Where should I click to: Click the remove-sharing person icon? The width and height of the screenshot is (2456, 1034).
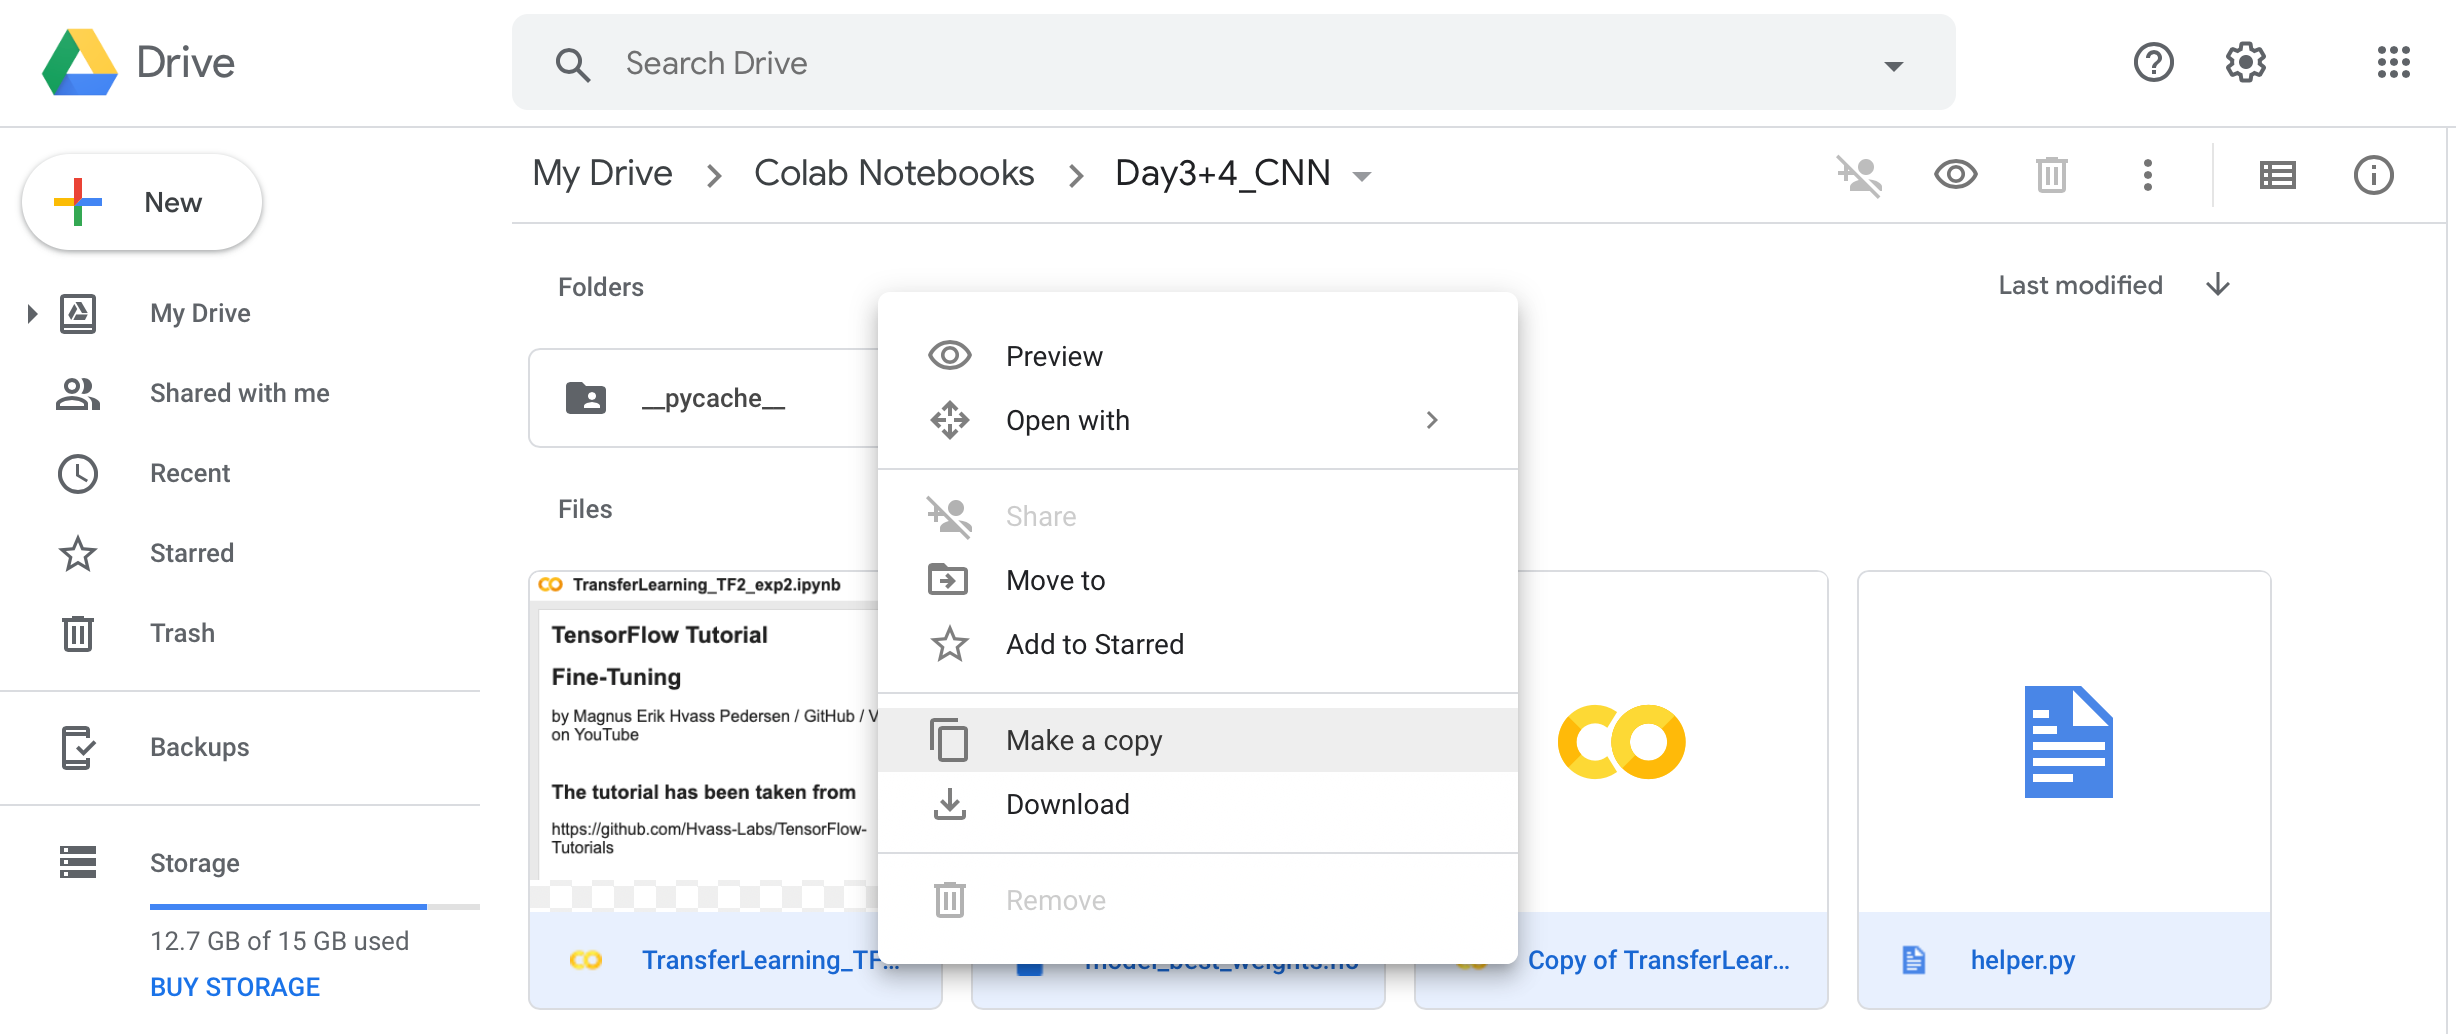[x=1859, y=174]
